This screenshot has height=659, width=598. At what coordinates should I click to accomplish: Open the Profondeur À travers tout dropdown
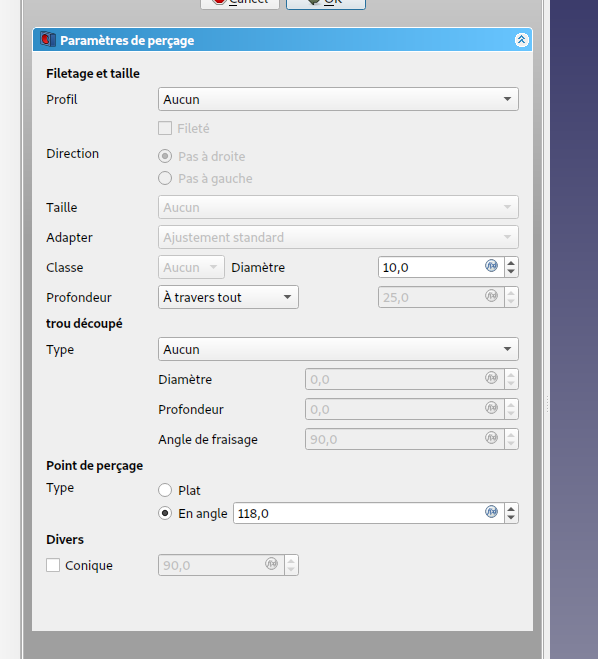click(x=228, y=297)
